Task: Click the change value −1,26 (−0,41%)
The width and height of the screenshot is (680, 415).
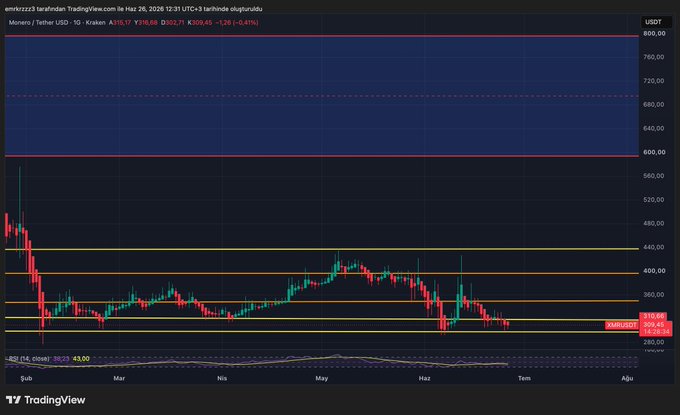Action: click(237, 23)
